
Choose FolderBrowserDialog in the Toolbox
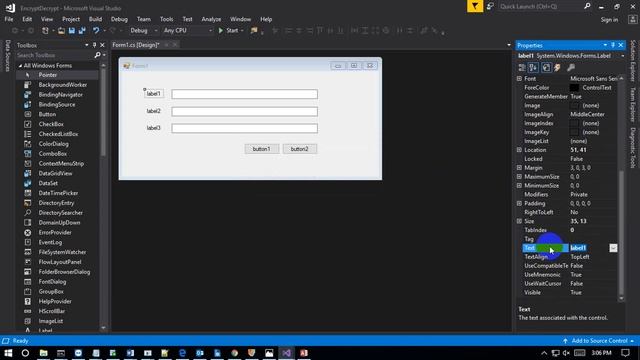point(64,272)
